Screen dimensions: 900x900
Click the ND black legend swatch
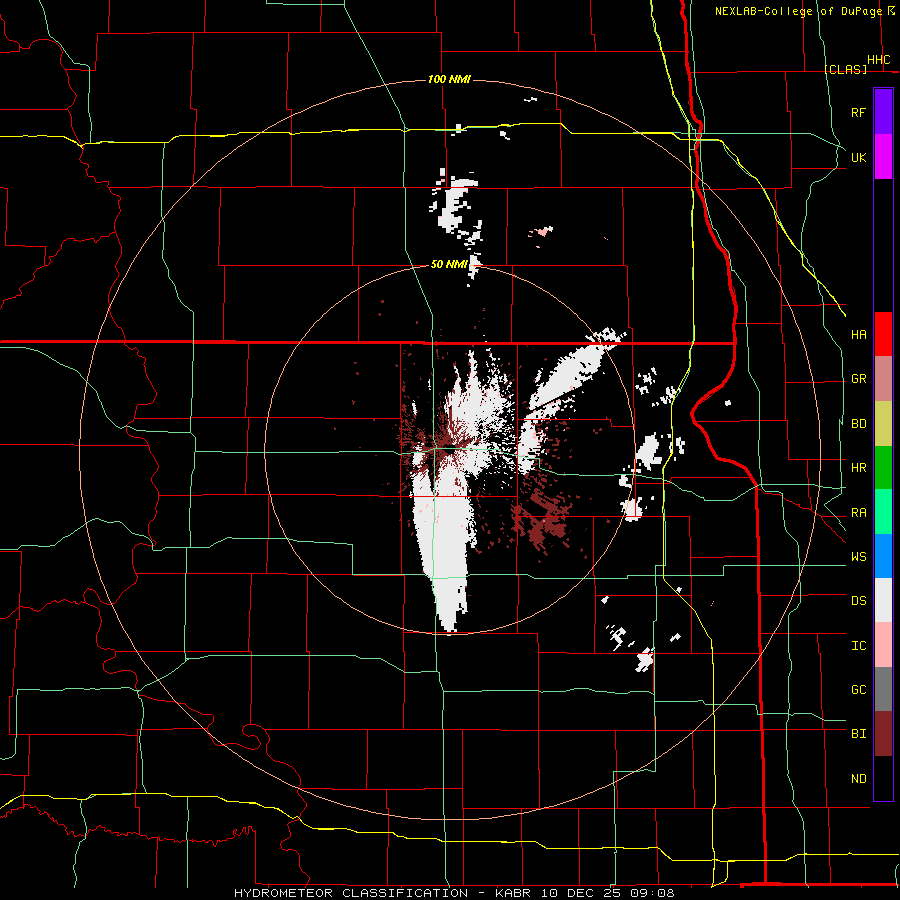pos(883,778)
